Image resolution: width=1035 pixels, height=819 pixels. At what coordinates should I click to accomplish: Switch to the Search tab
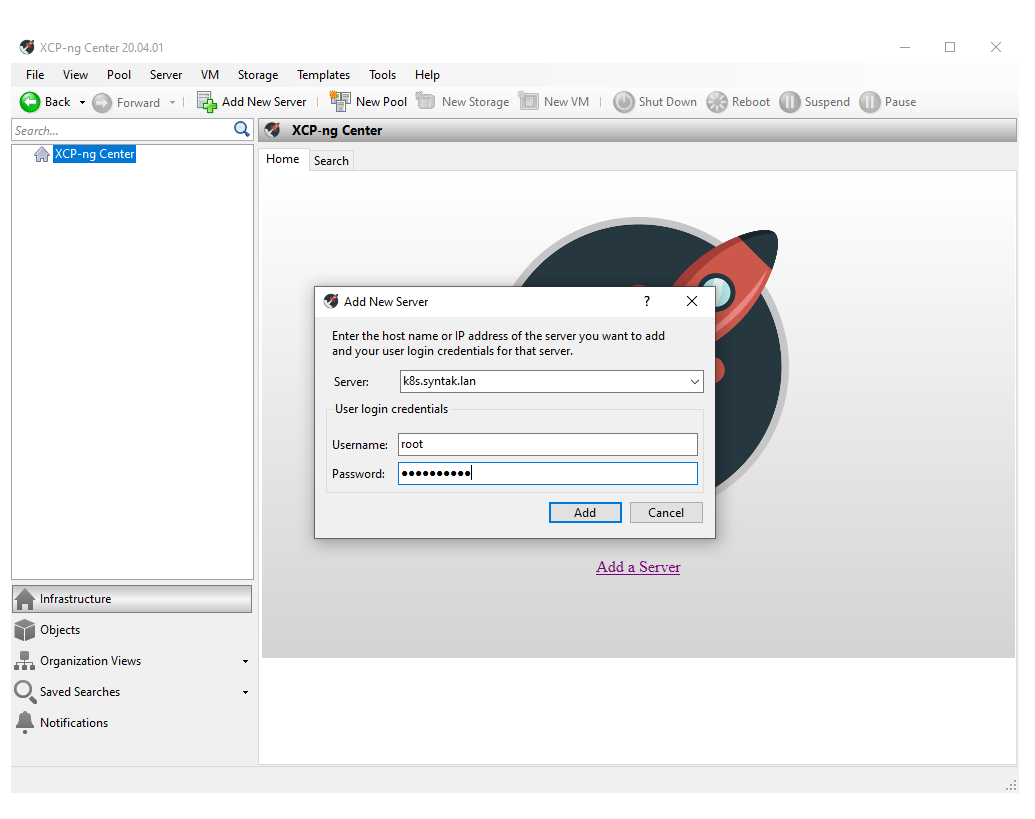click(x=331, y=161)
